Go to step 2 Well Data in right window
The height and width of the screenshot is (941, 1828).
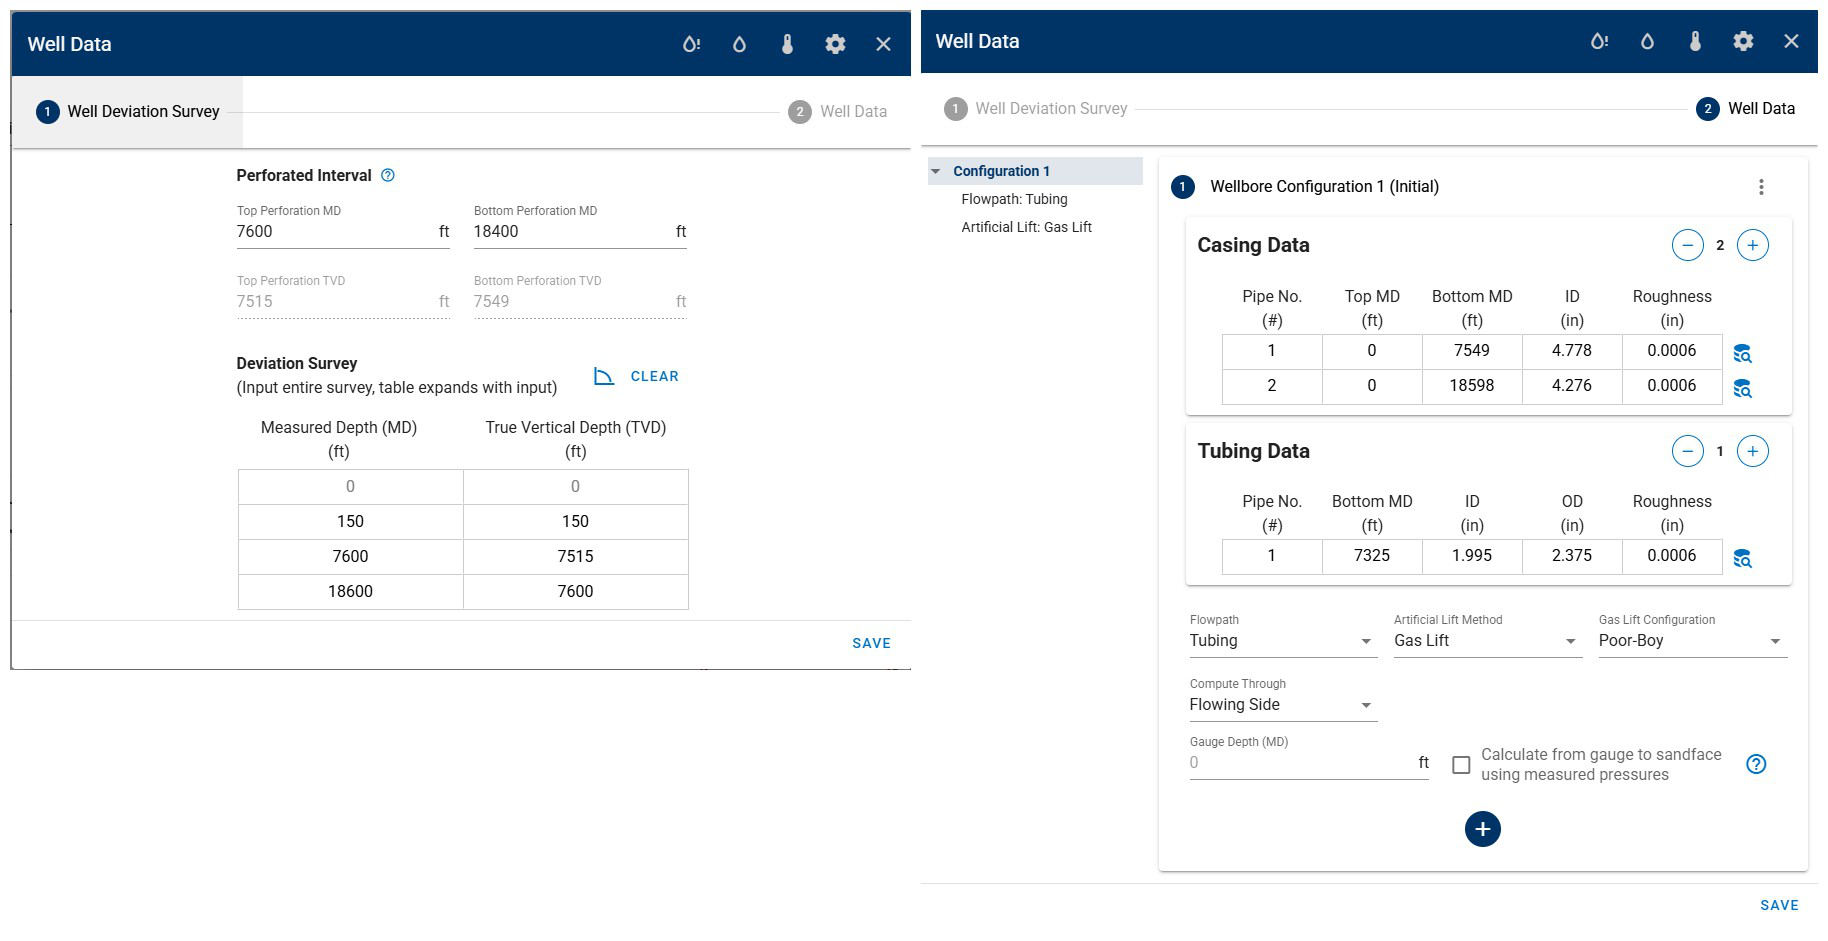tap(1746, 108)
